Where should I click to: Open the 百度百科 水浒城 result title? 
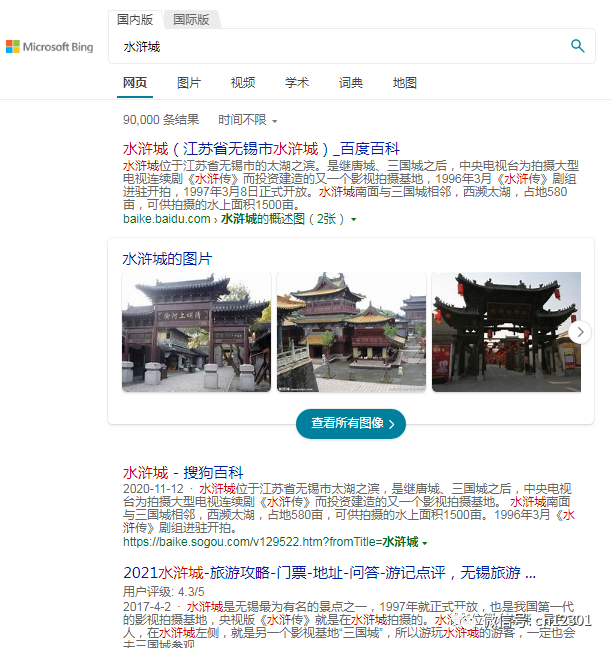[261, 149]
